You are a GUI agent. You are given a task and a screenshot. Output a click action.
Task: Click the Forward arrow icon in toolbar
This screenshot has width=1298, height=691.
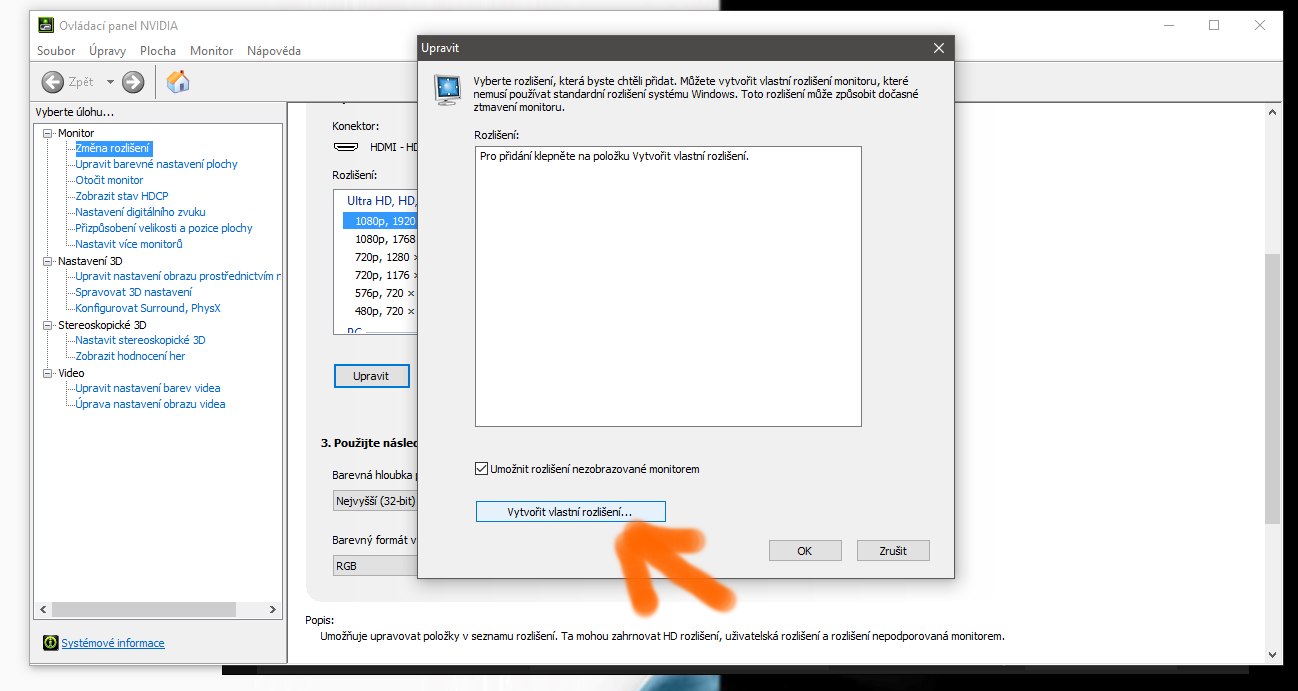tap(133, 82)
